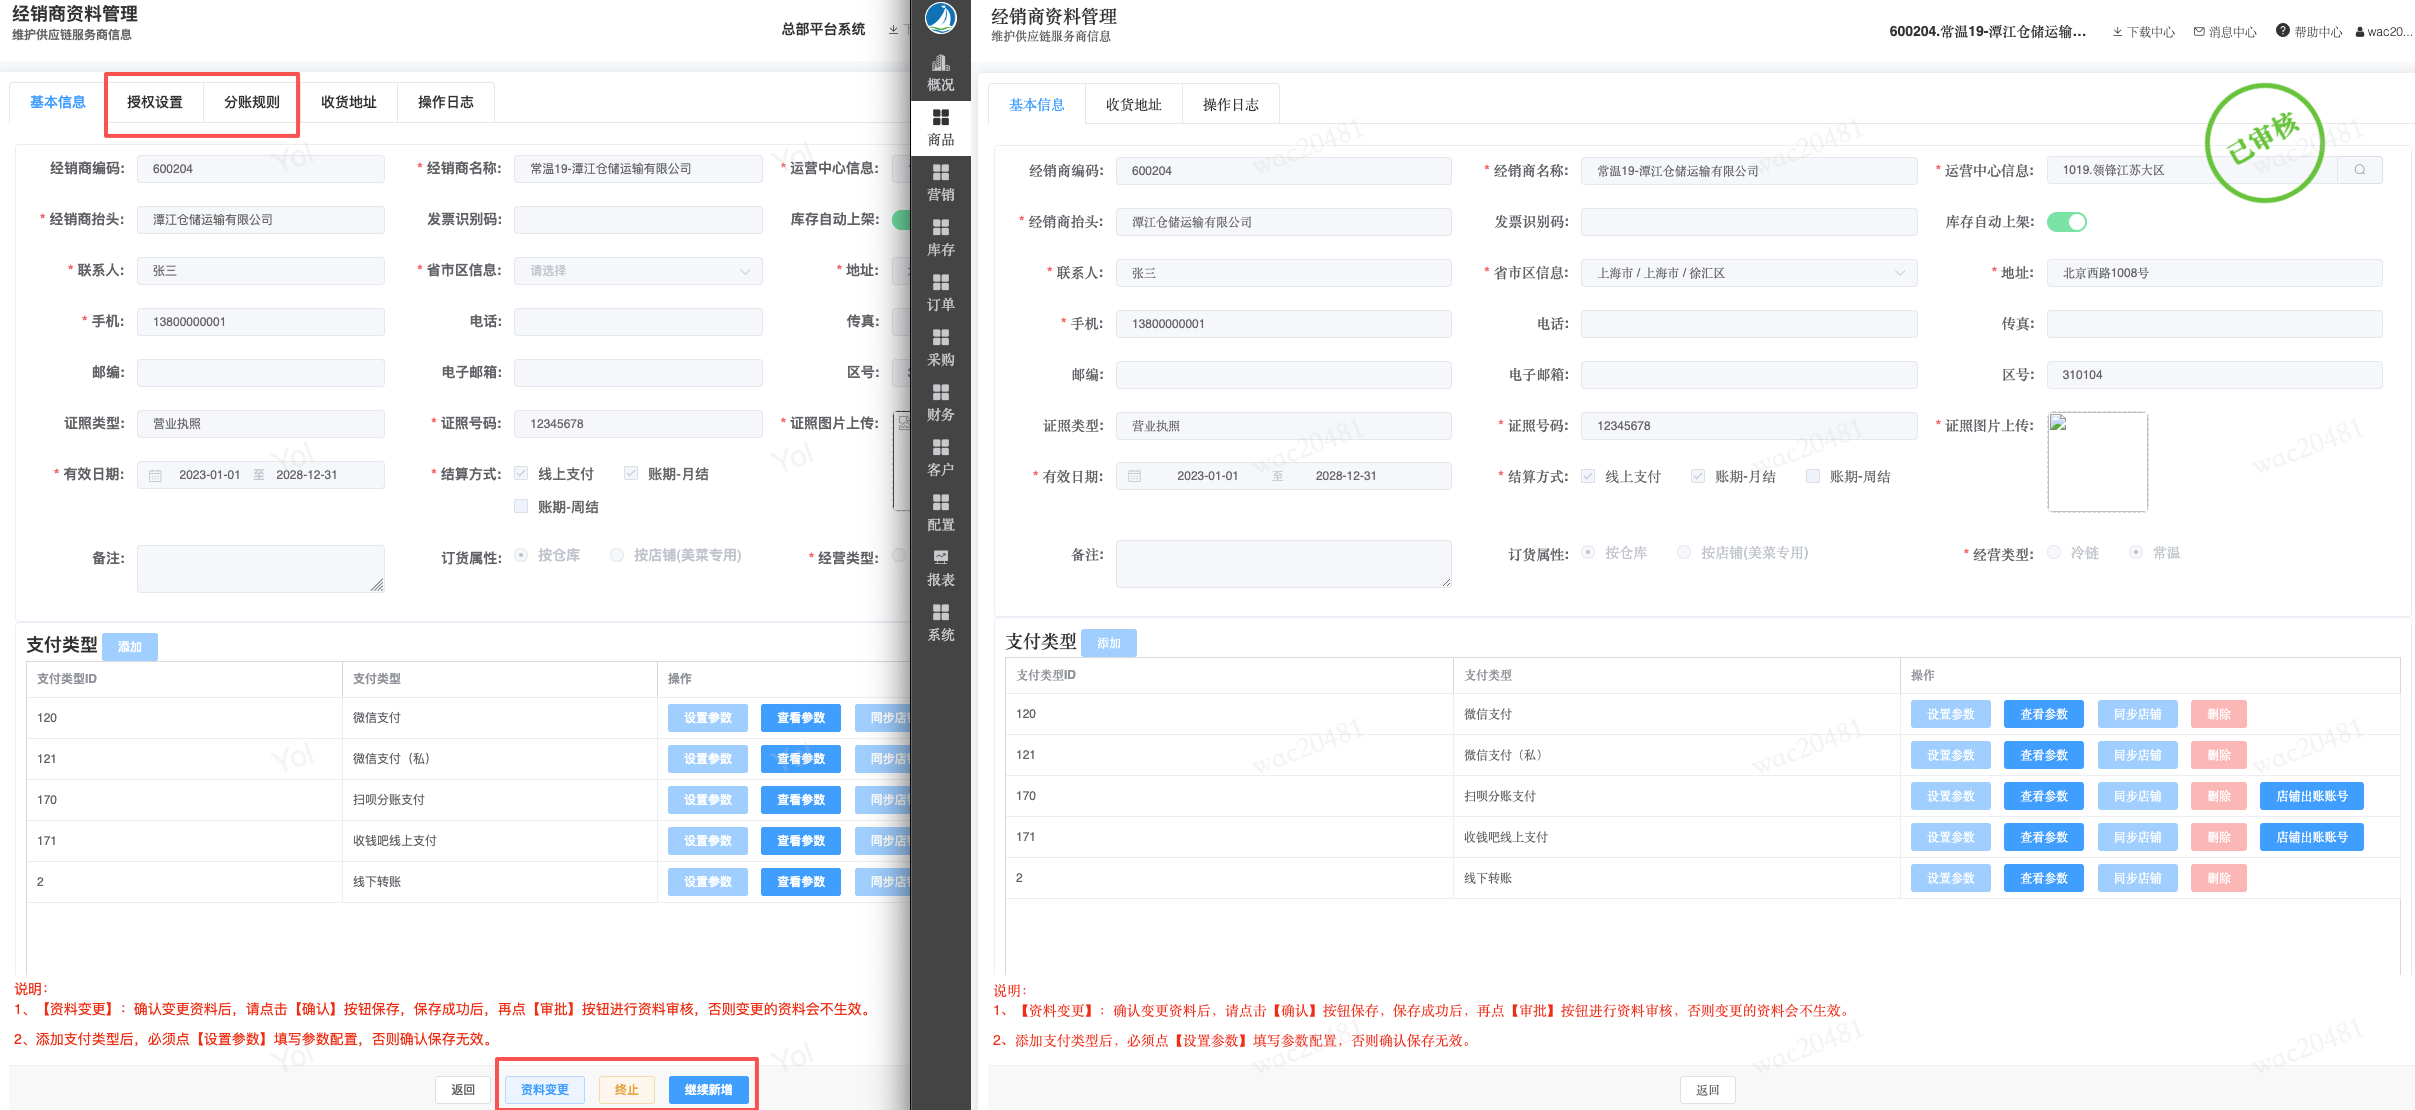2415x1110 pixels.
Task: Check 账期-周结 checkbox in right panel
Action: pyautogui.click(x=1813, y=477)
